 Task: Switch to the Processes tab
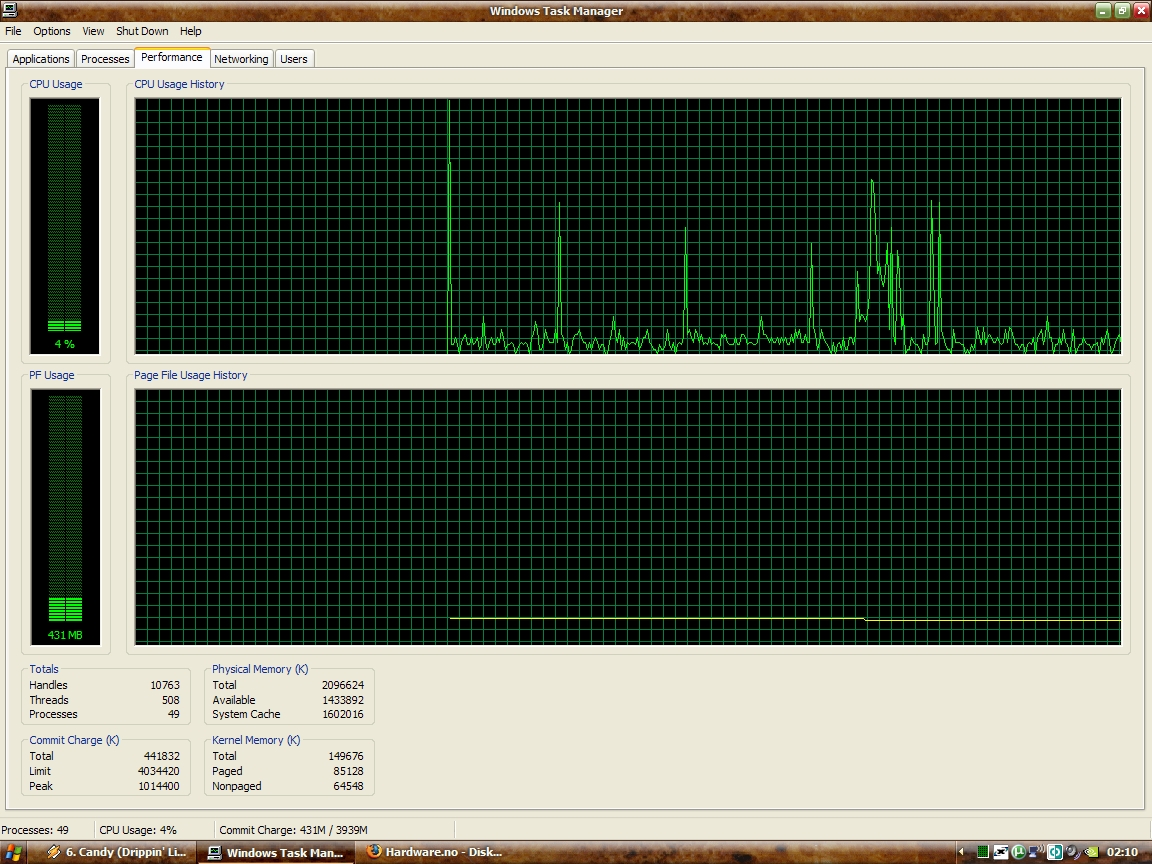click(105, 59)
